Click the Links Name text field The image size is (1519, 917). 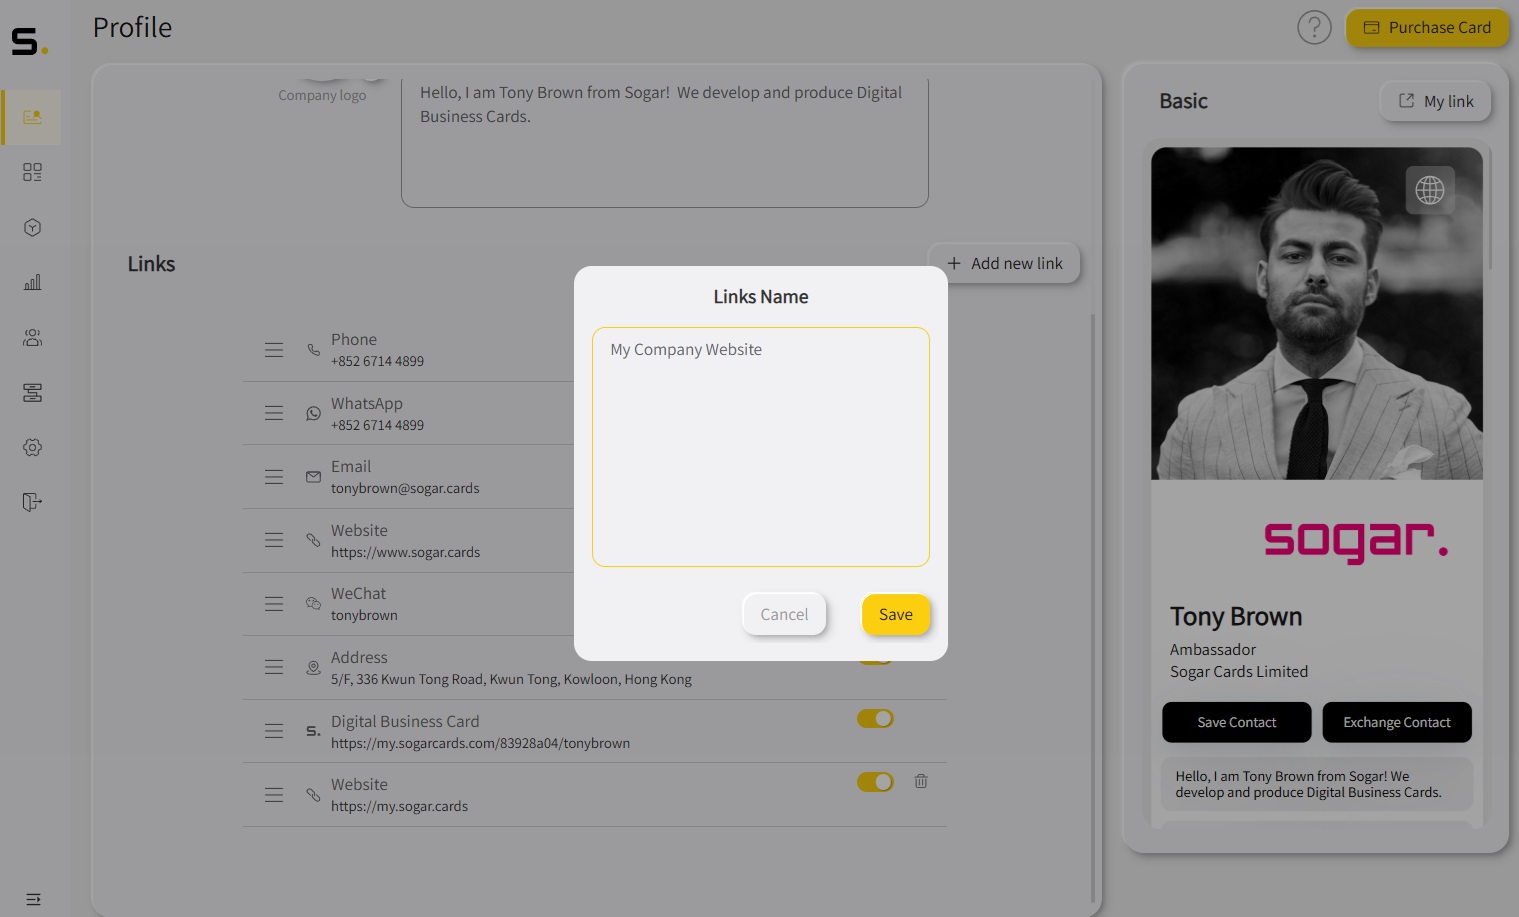pos(761,447)
